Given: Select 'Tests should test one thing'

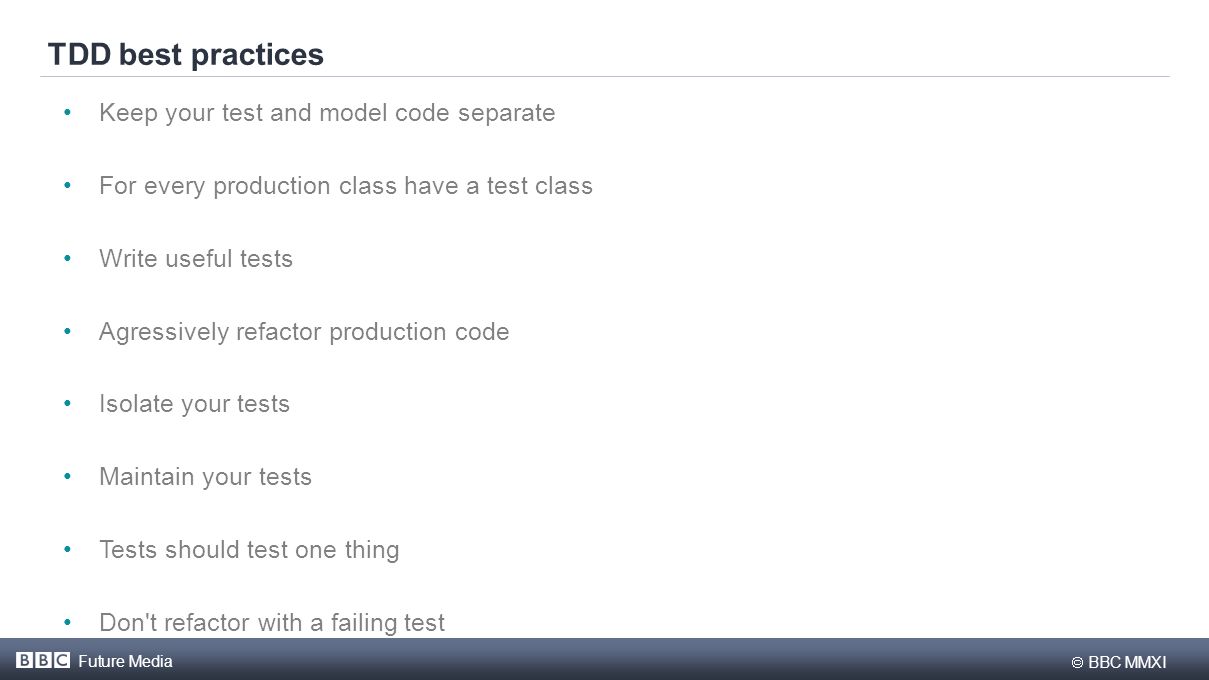Looking at the screenshot, I should pos(249,550).
